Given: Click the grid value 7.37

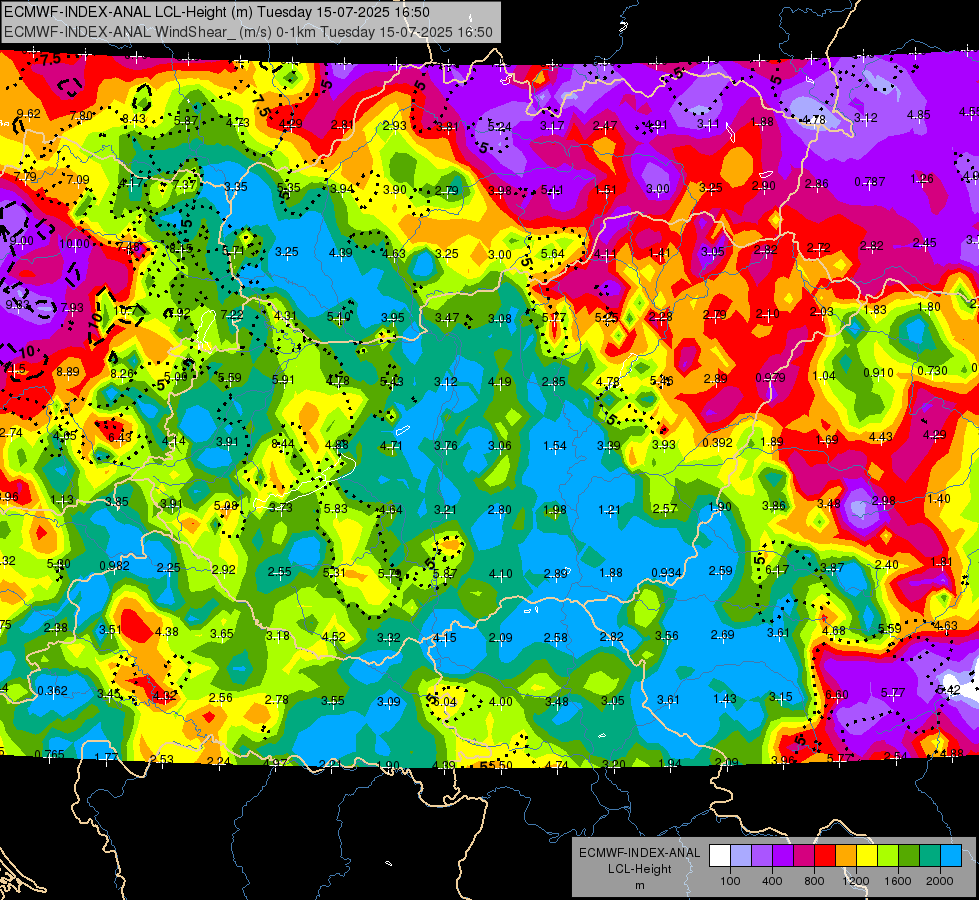Looking at the screenshot, I should point(184,185).
